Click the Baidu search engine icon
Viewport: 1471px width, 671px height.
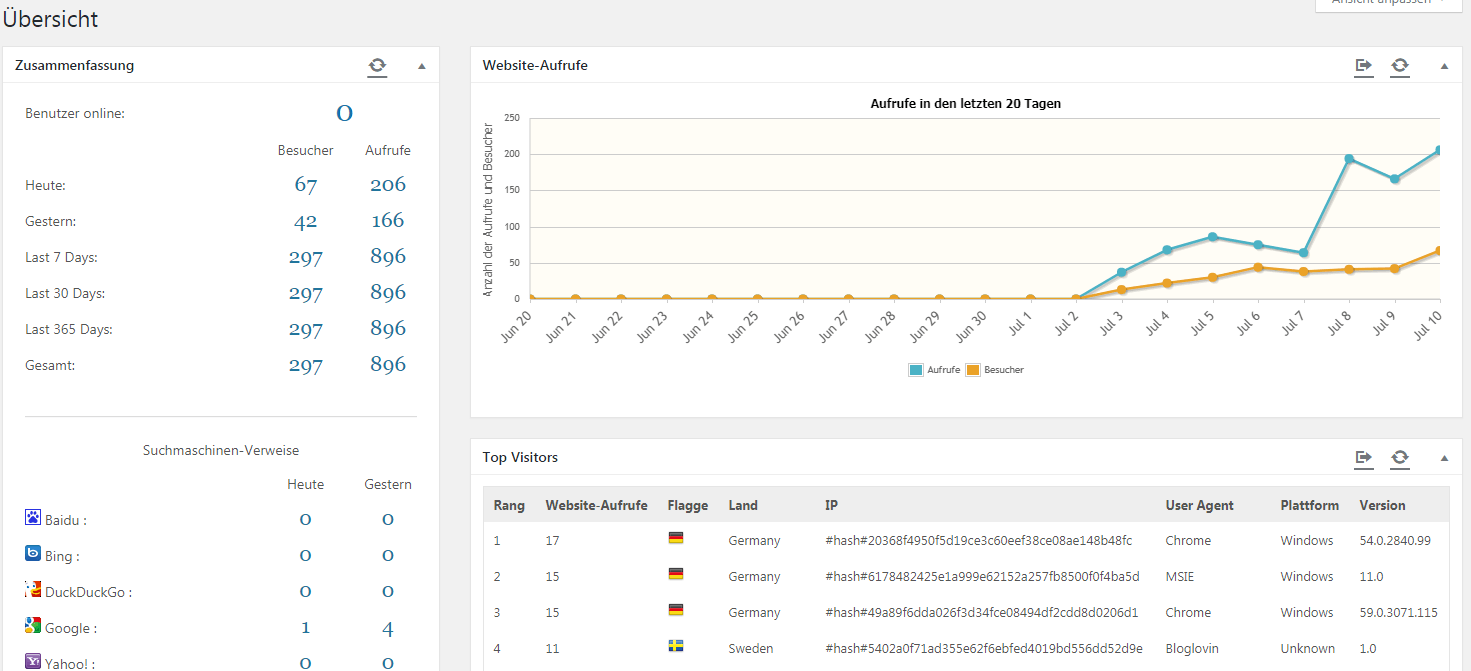33,518
